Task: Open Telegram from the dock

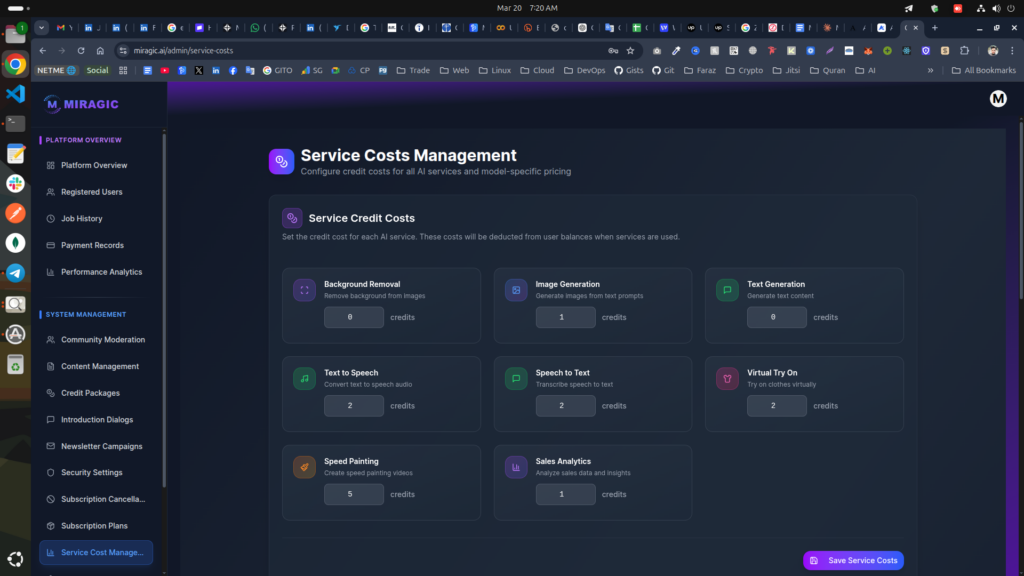Action: click(x=15, y=273)
